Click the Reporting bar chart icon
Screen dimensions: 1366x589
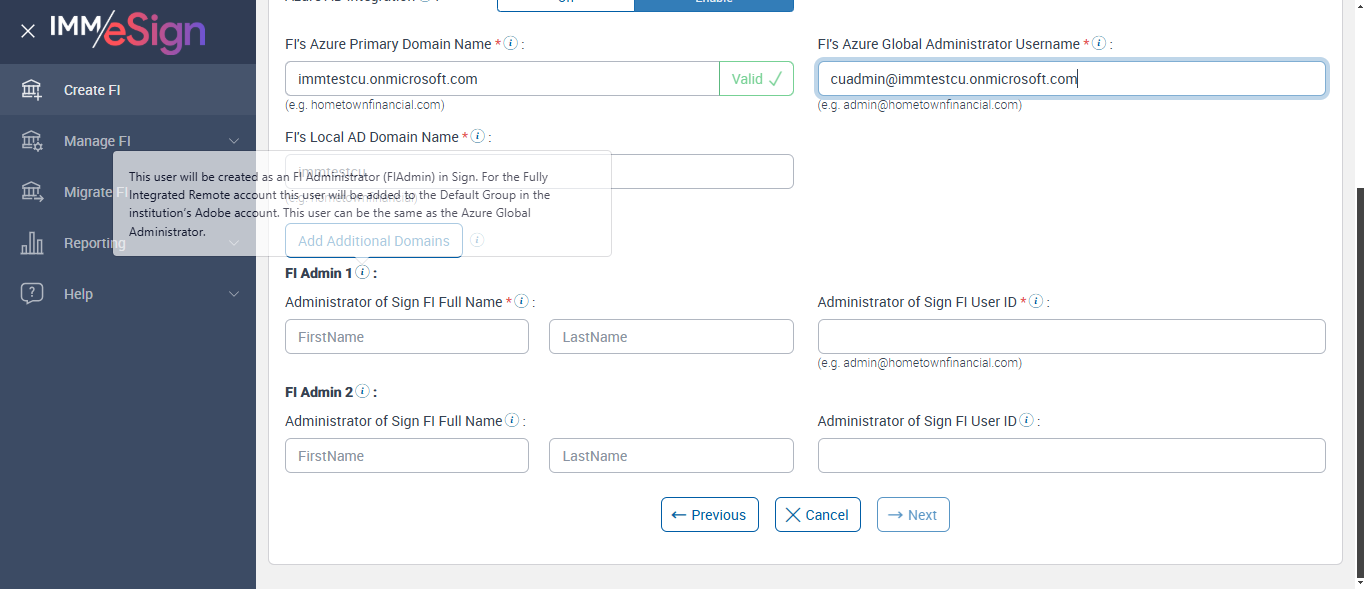pyautogui.click(x=32, y=243)
